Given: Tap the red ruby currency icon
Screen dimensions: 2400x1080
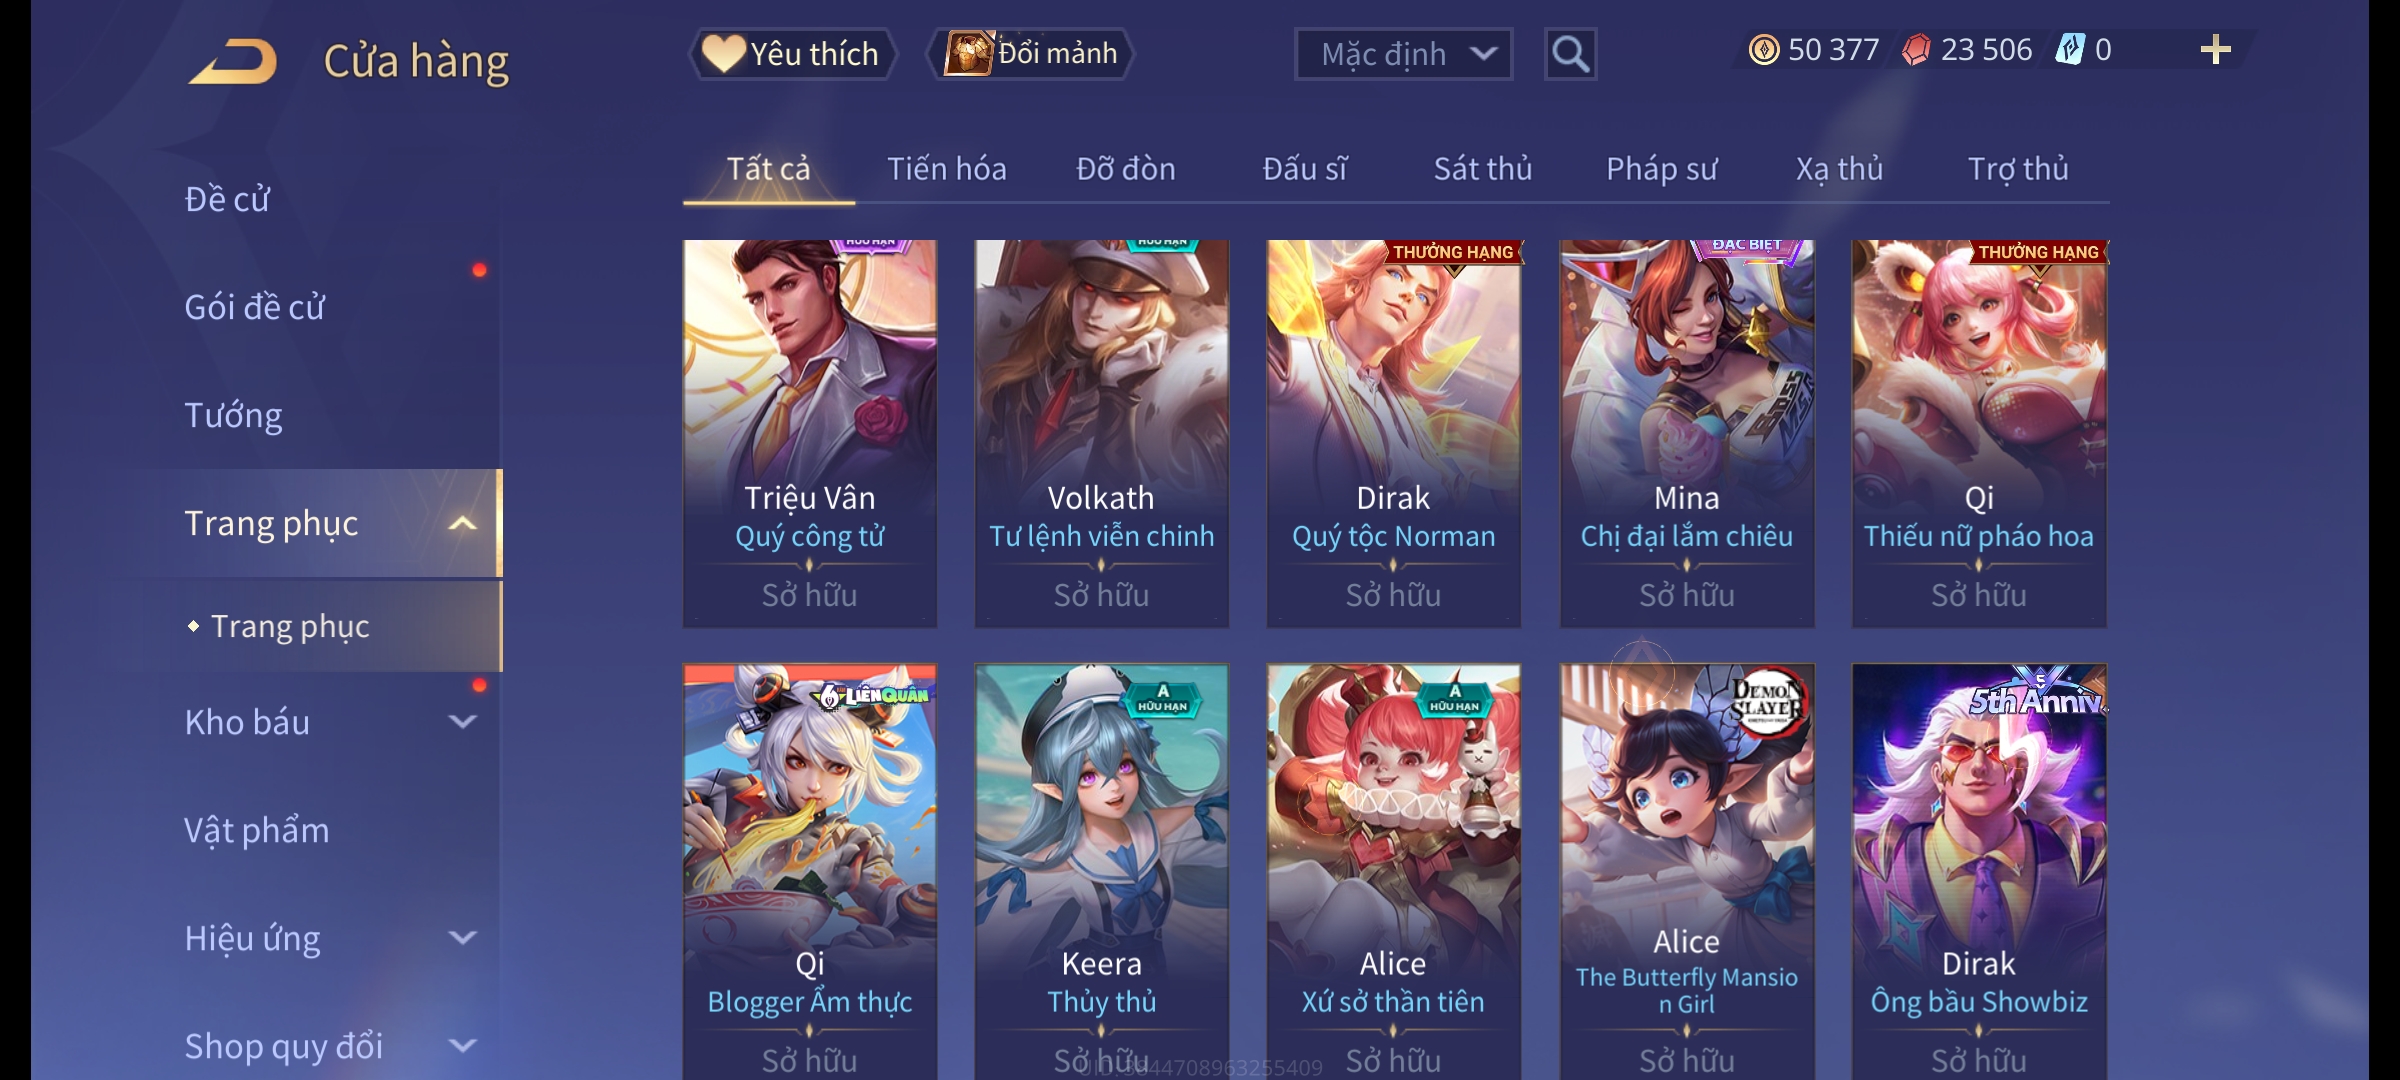Looking at the screenshot, I should click(x=1916, y=50).
